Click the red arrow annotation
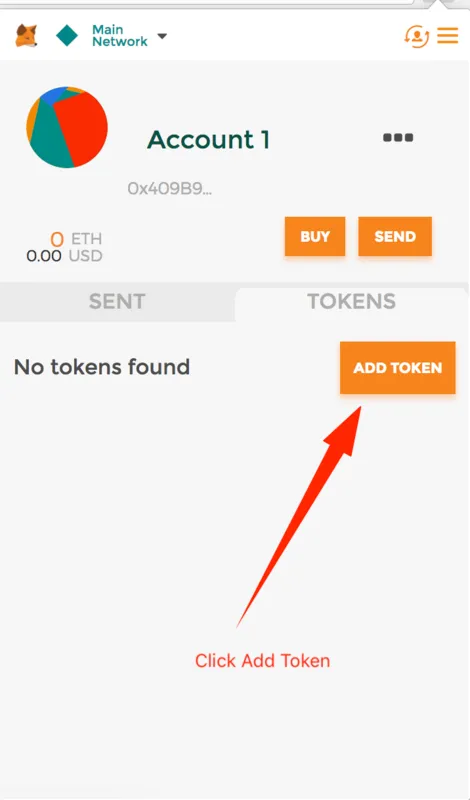This screenshot has width=470, height=800. 299,516
